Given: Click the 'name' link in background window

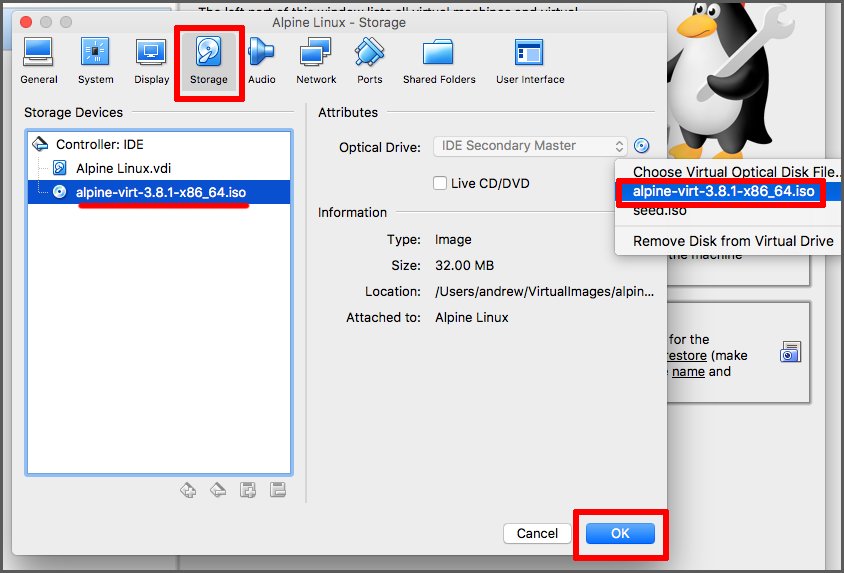Looking at the screenshot, I should (x=688, y=372).
